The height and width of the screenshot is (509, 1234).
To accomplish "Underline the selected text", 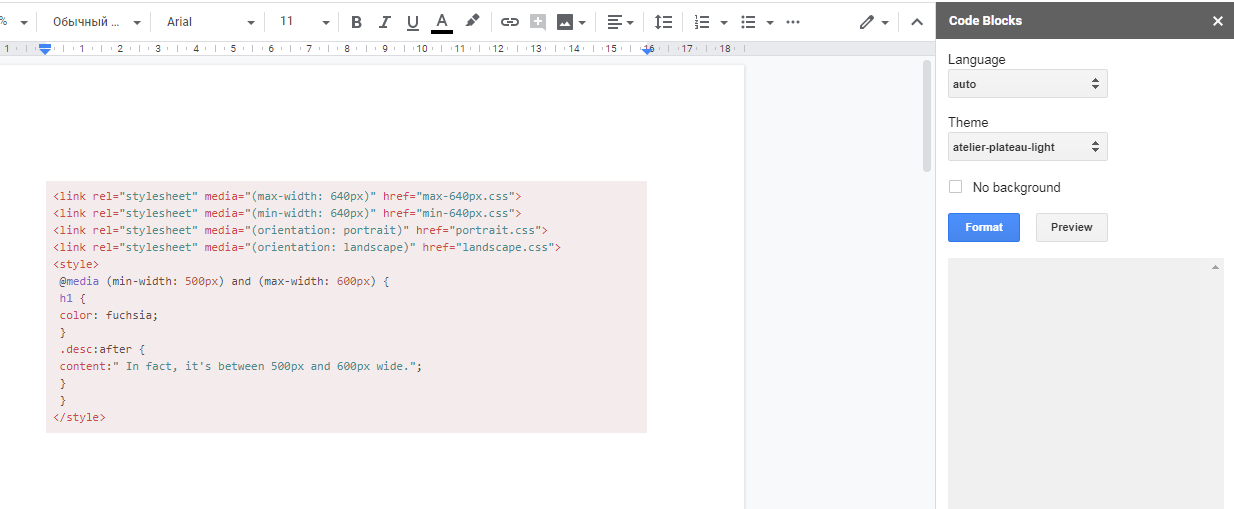I will pyautogui.click(x=412, y=22).
